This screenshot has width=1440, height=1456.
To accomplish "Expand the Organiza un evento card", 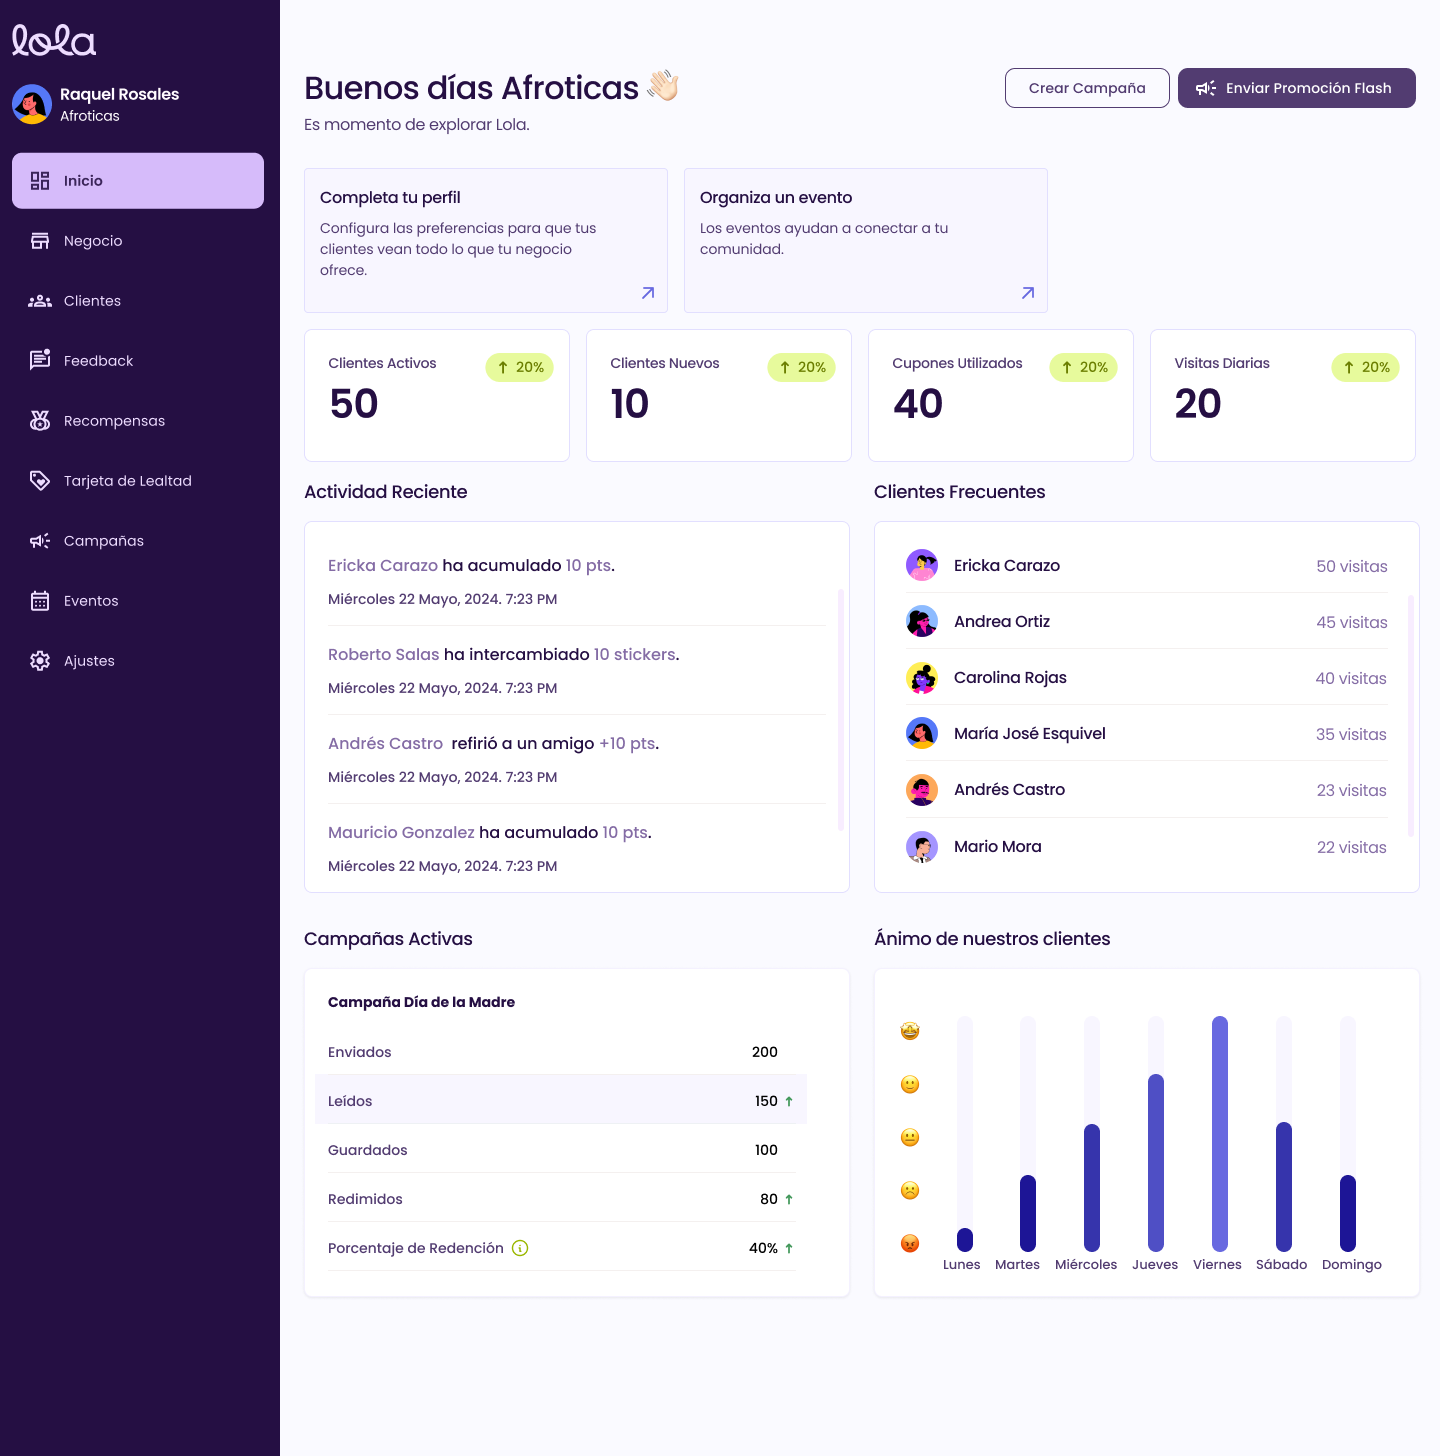I will 1027,293.
